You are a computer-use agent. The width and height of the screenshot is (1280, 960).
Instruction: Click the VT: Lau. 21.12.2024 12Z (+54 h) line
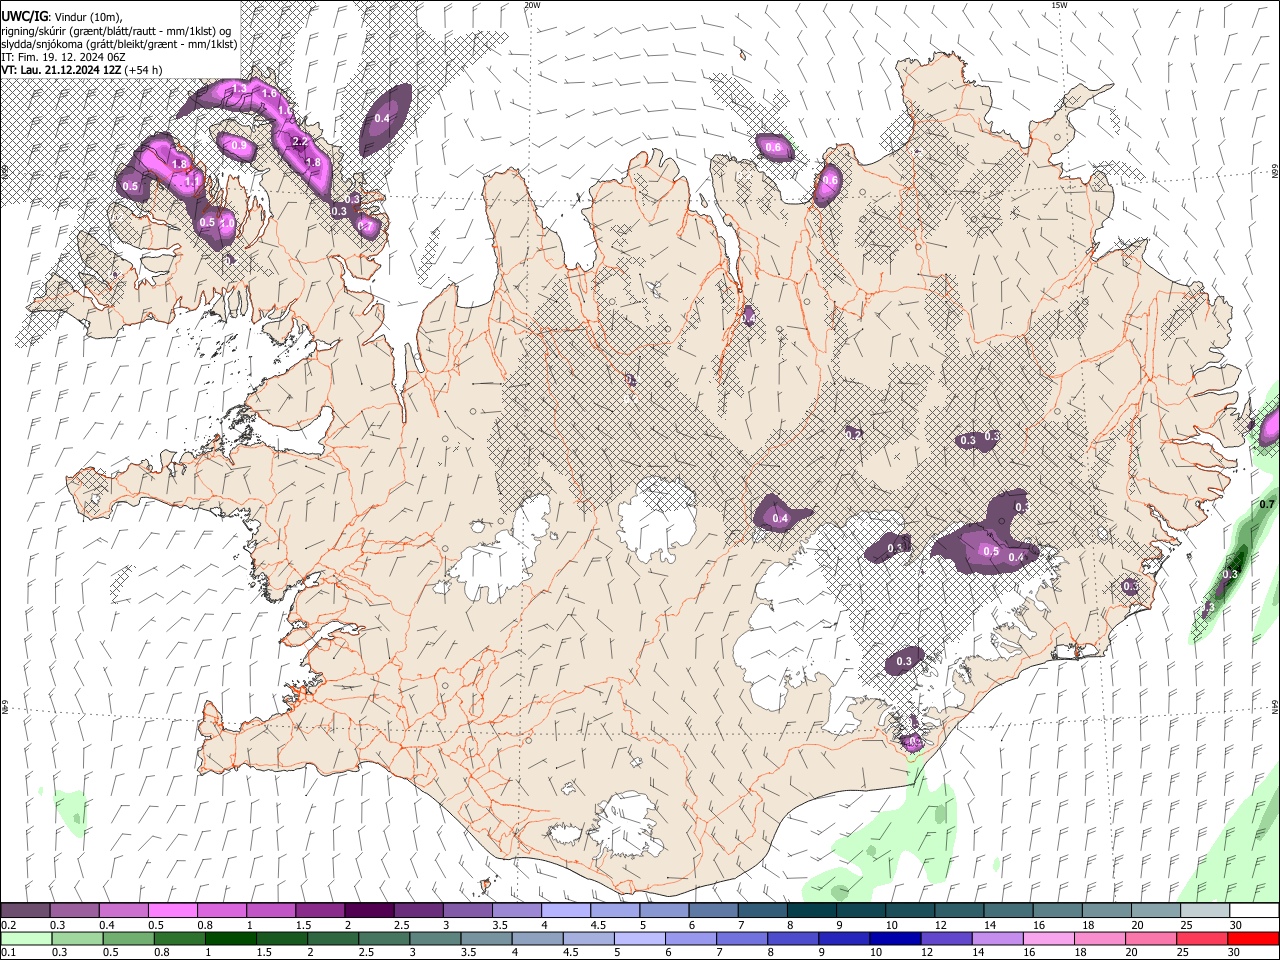[x=82, y=70]
